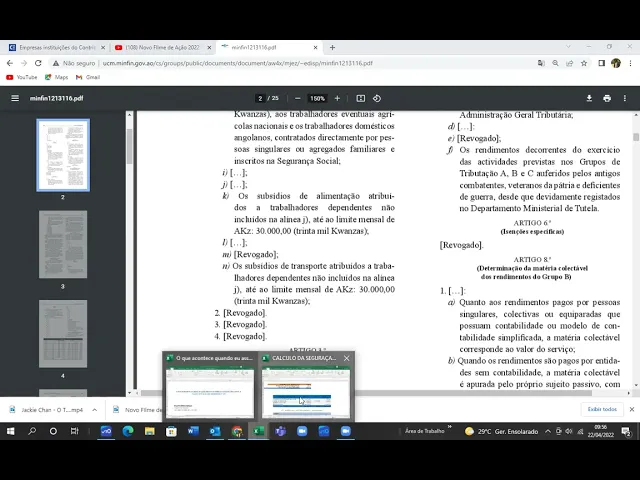The width and height of the screenshot is (640, 480).
Task: Open the Novo Filme de download item
Action: [138, 410]
